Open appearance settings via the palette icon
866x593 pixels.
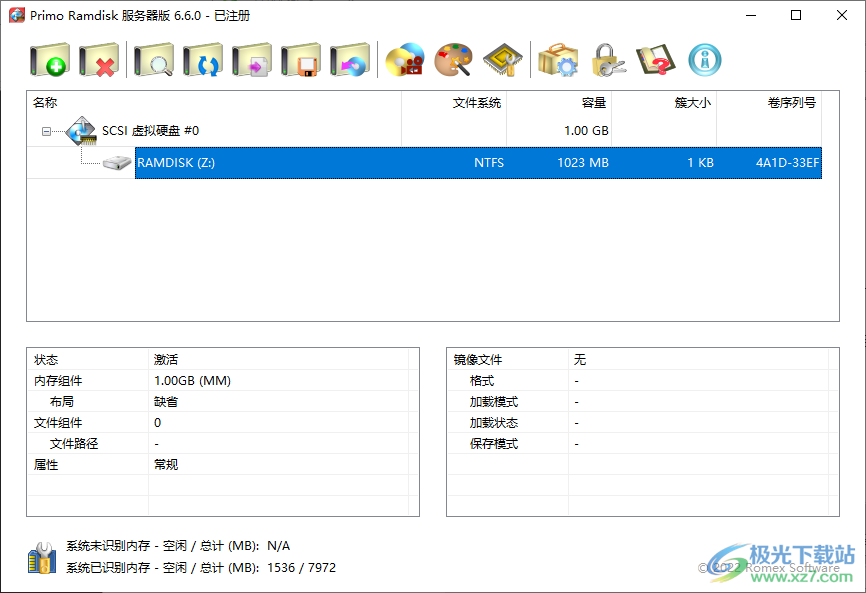tap(454, 60)
